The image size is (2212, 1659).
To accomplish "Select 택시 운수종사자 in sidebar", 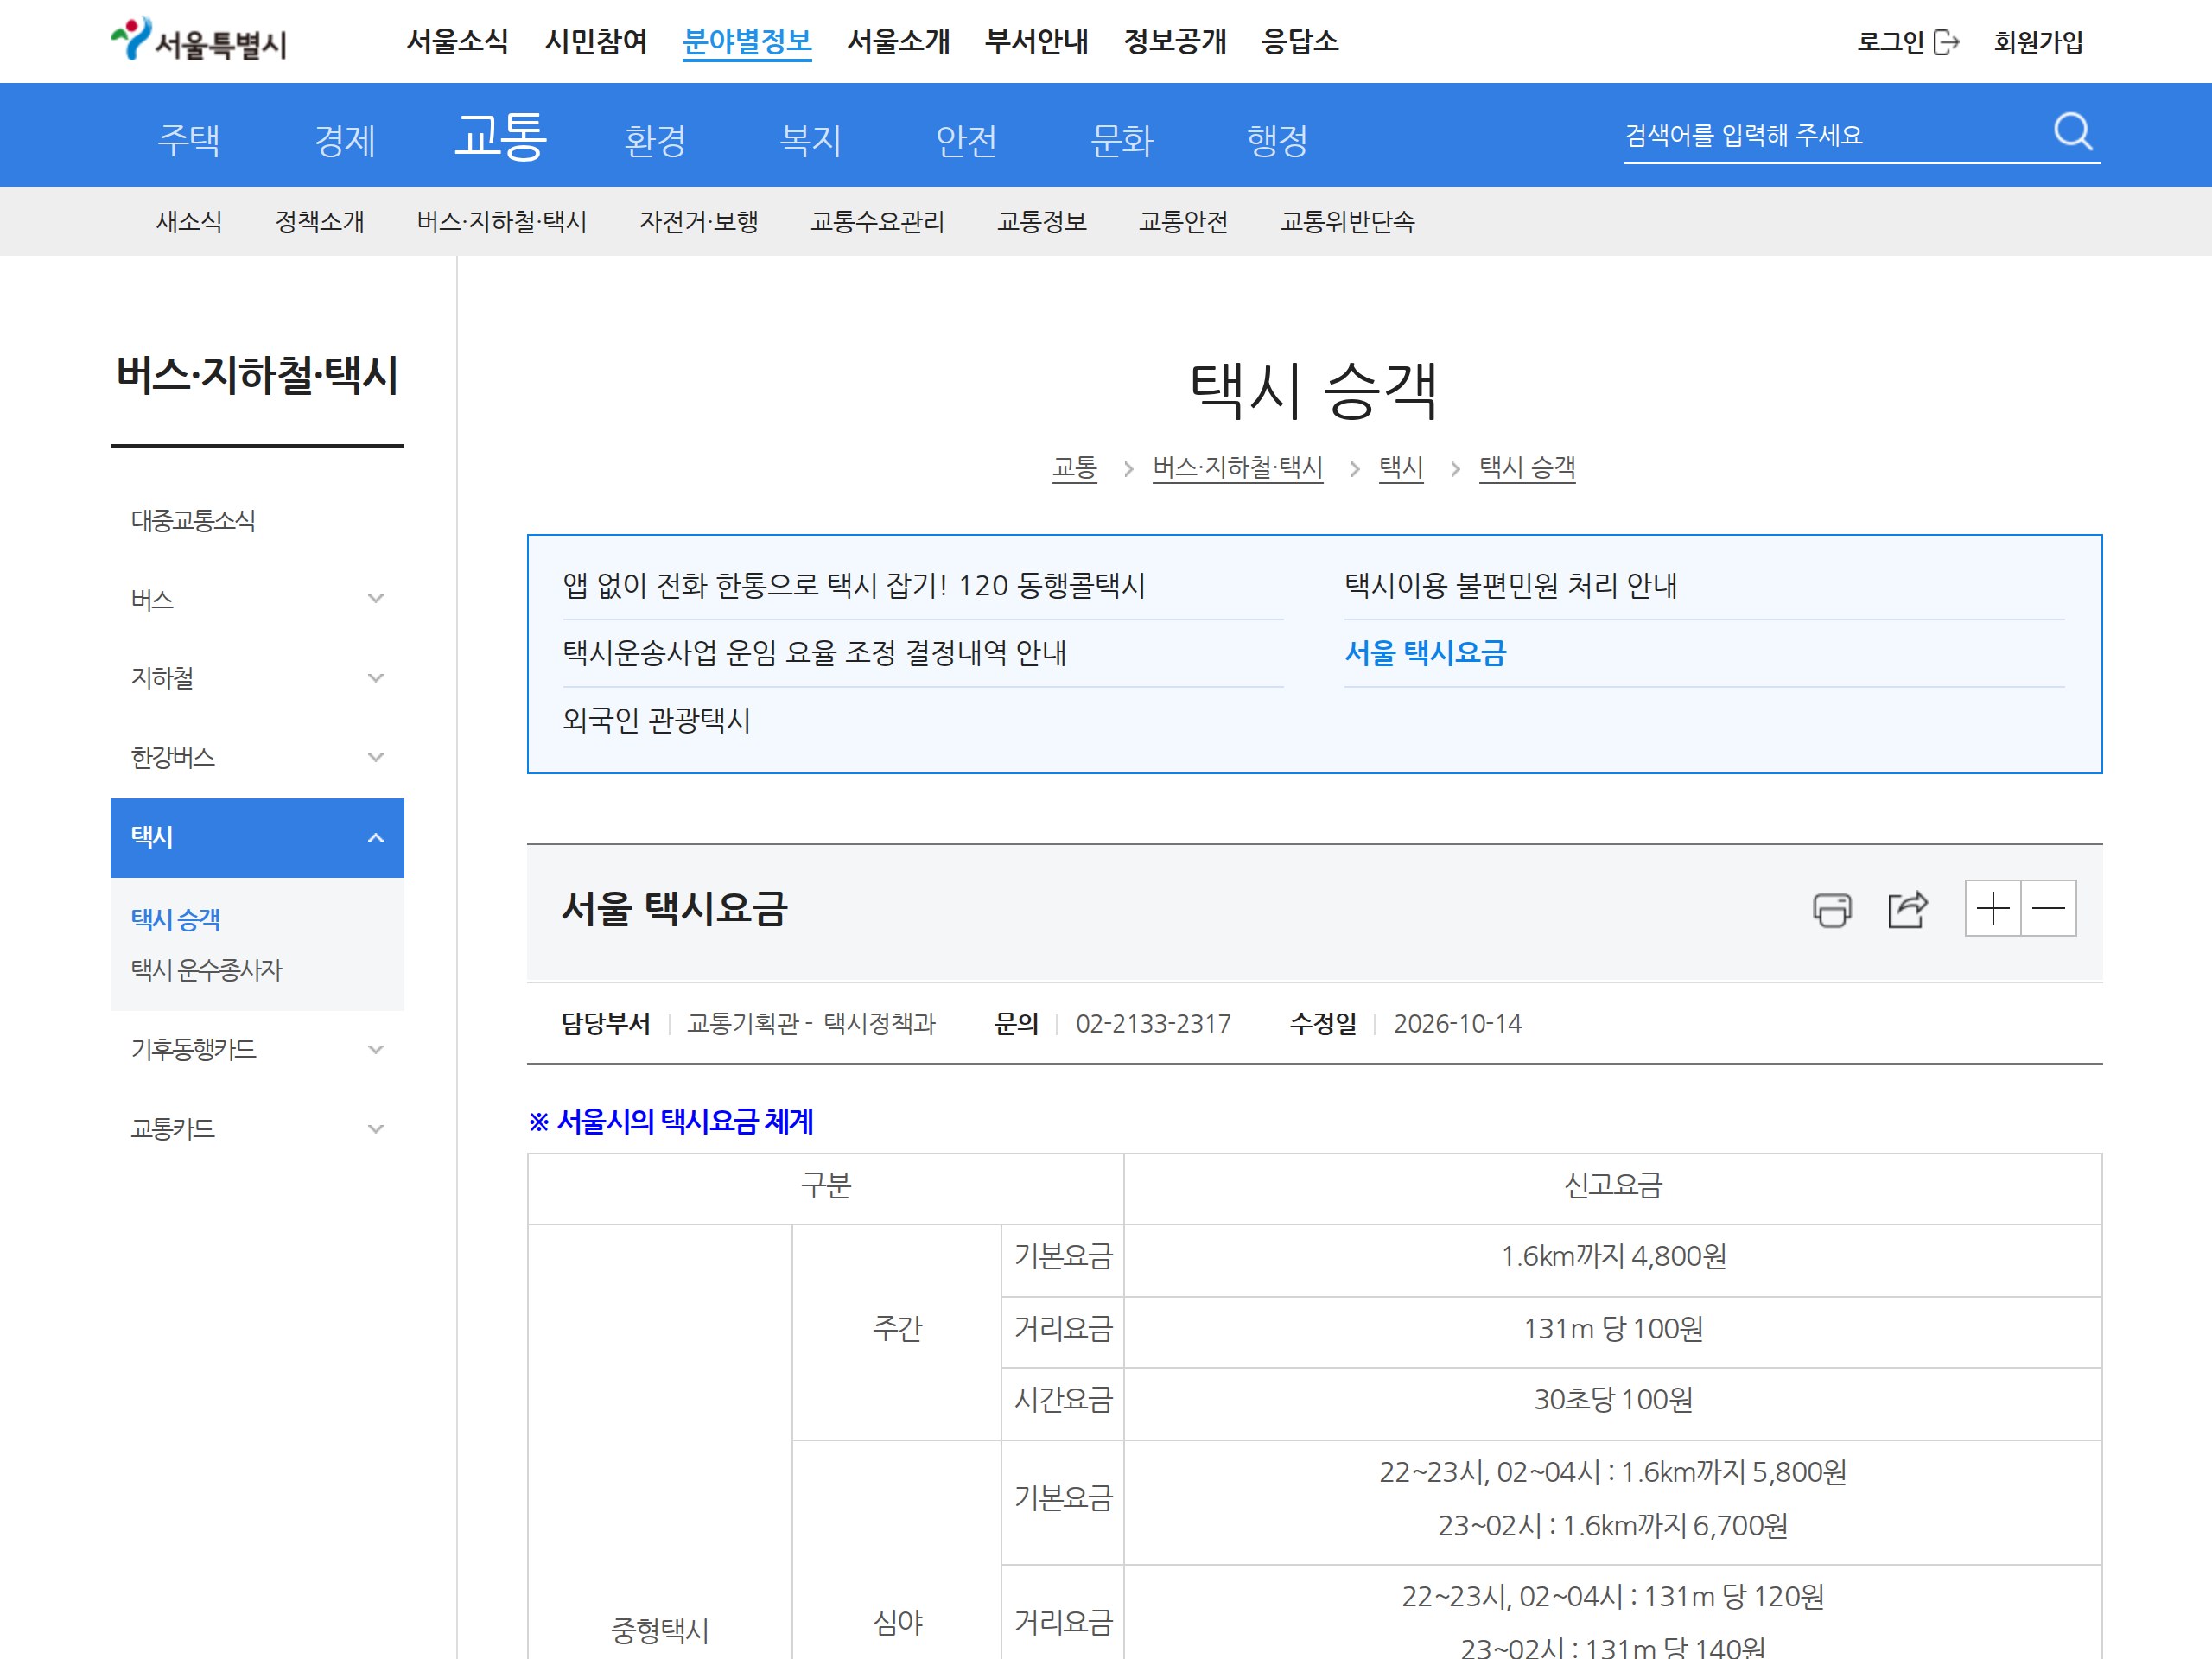I will click(x=207, y=969).
